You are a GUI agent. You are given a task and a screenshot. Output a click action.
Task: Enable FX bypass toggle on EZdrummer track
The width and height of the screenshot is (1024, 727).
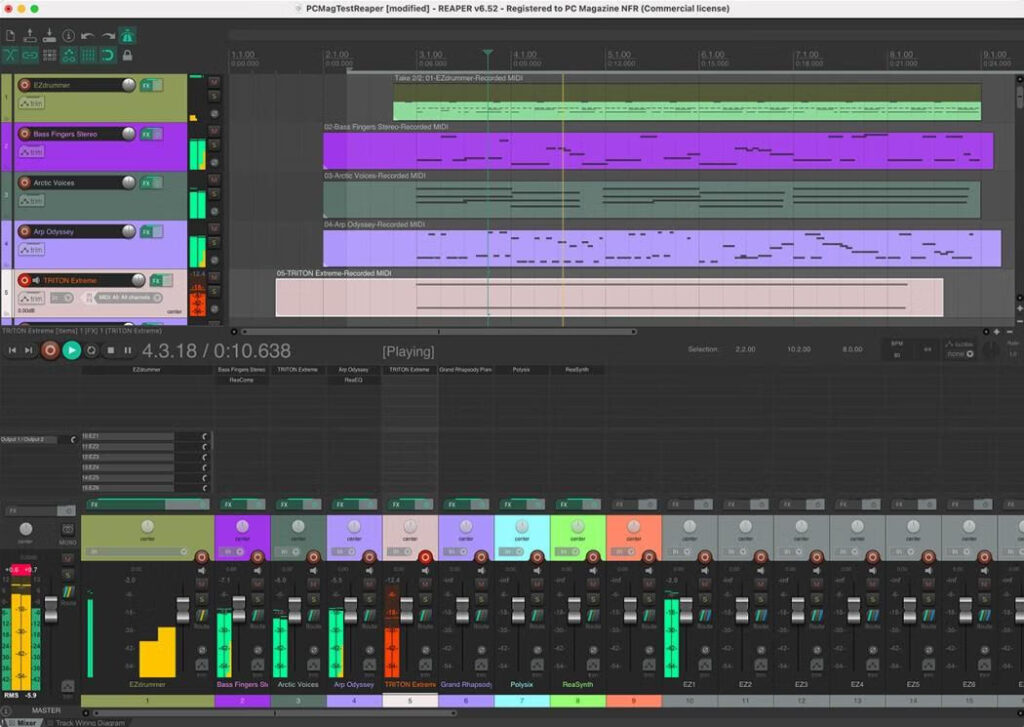pos(155,84)
